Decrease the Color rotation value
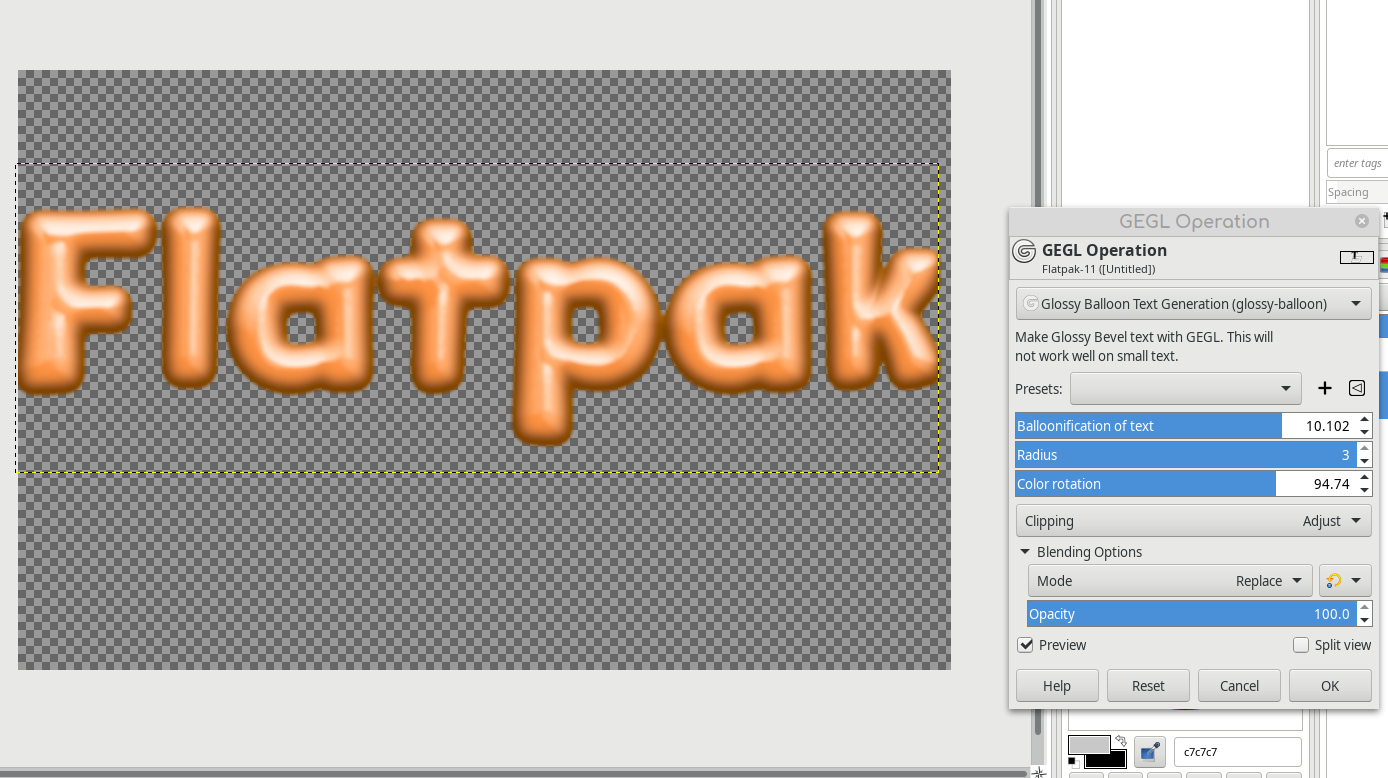 click(x=1365, y=490)
